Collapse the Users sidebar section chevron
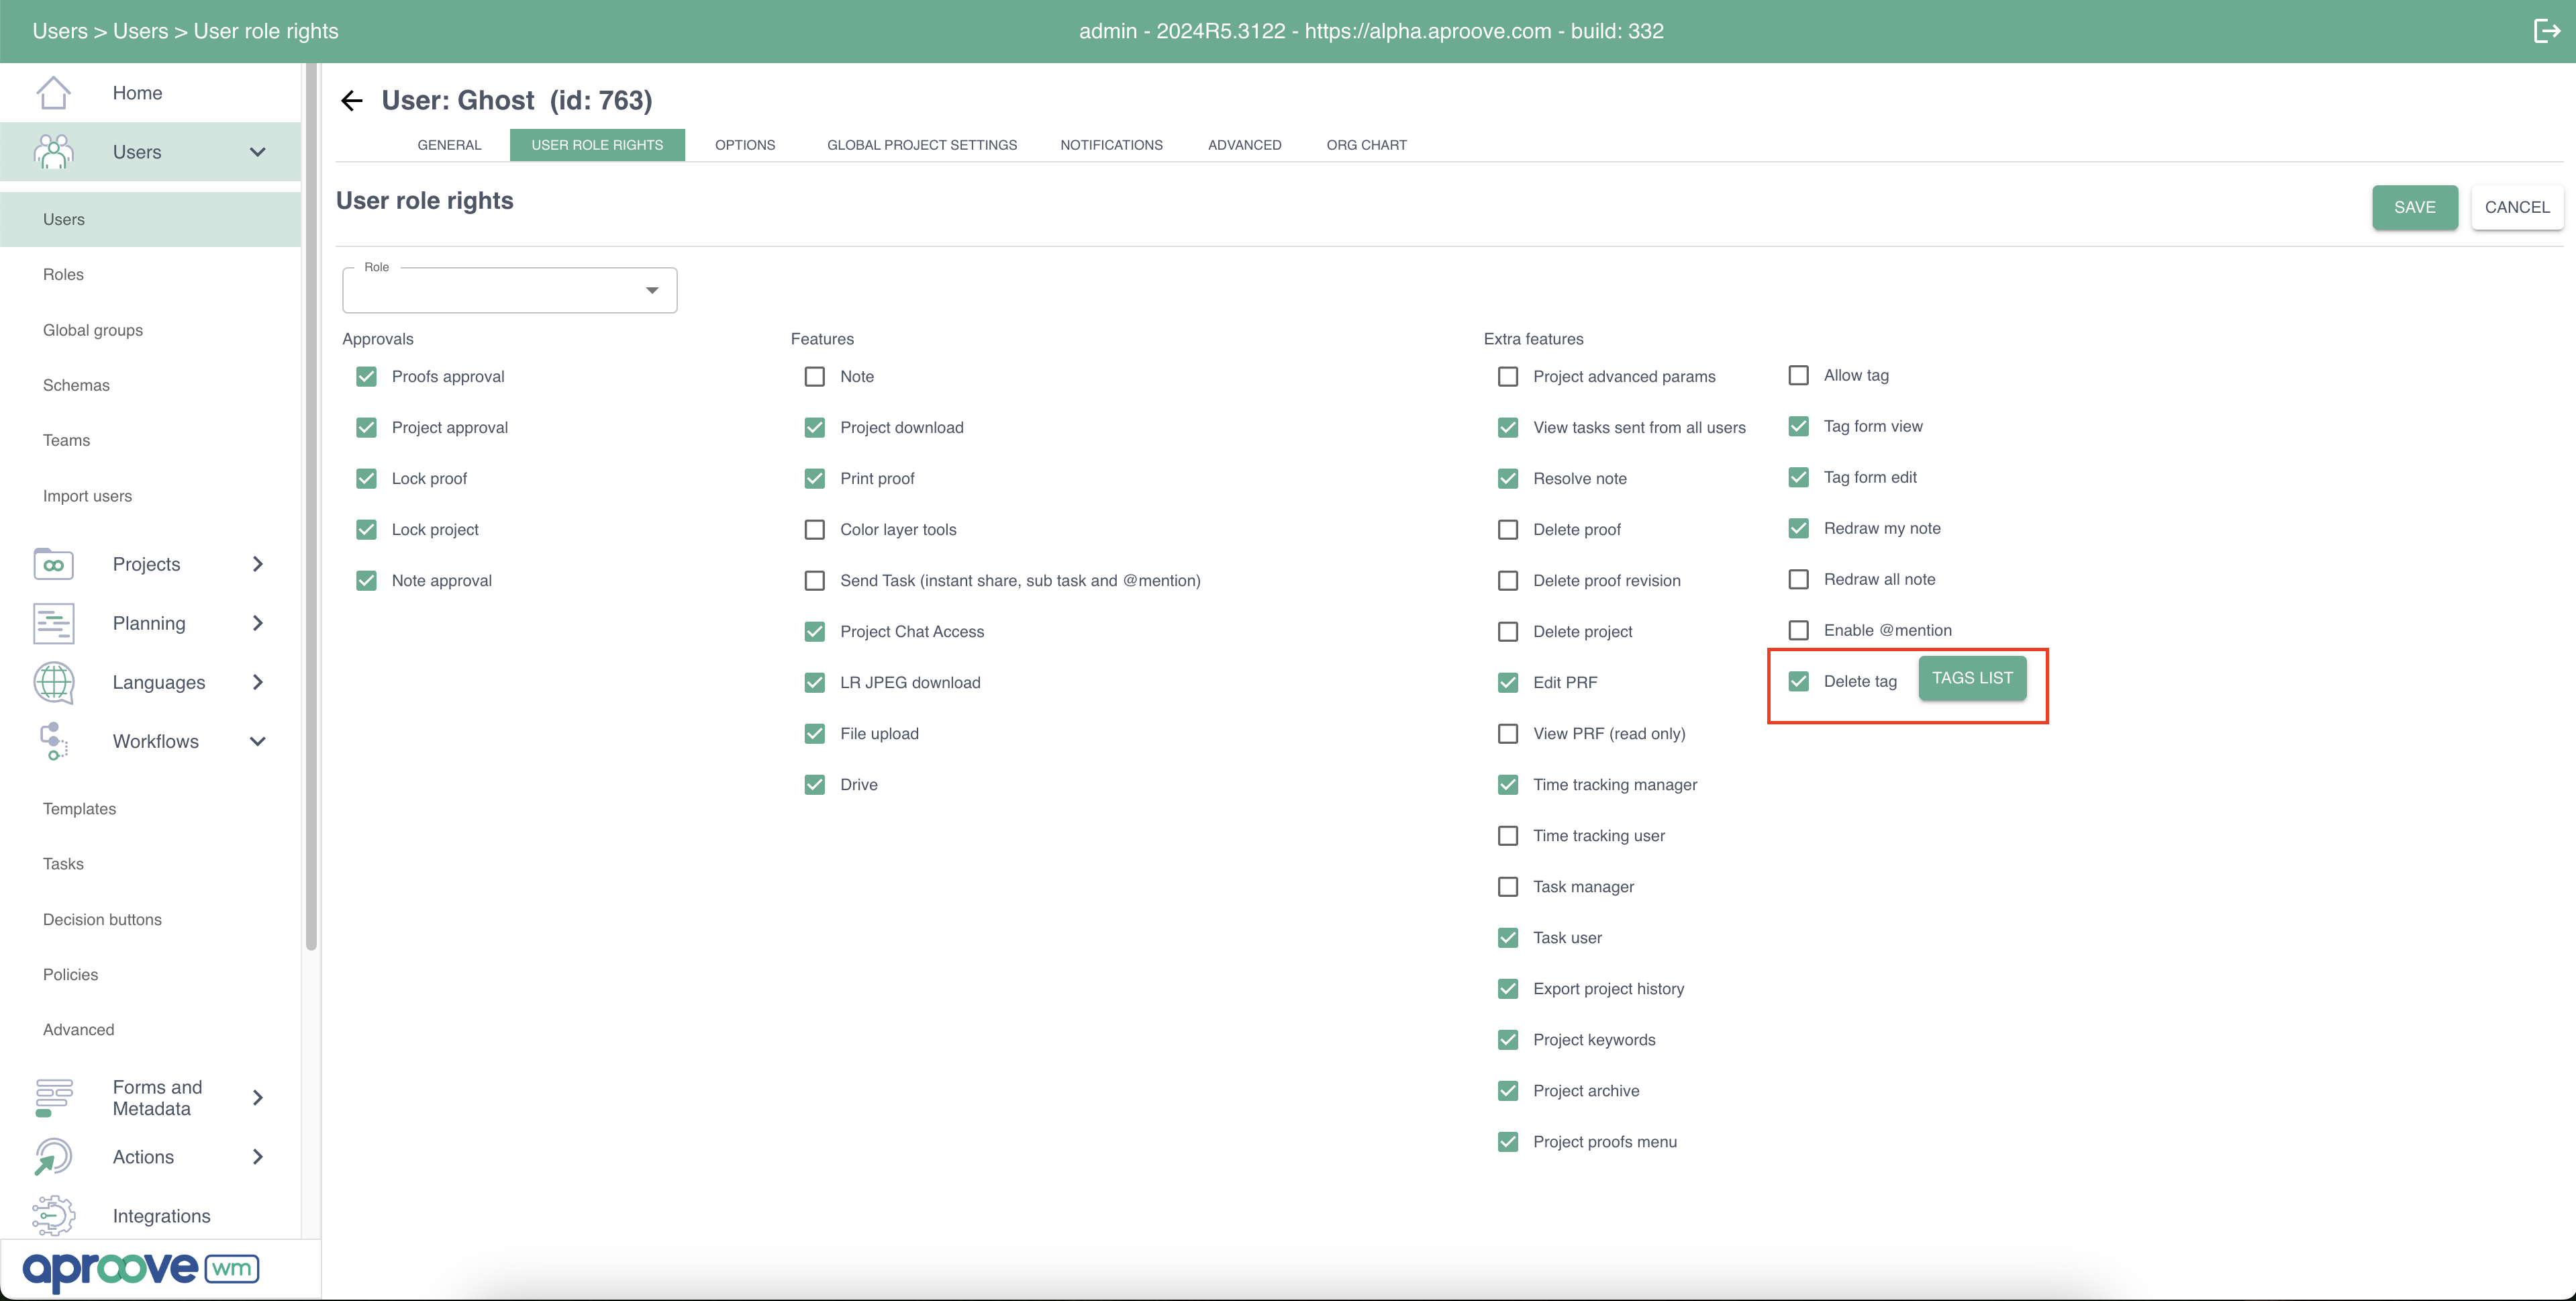Viewport: 2576px width, 1301px height. pyautogui.click(x=257, y=152)
